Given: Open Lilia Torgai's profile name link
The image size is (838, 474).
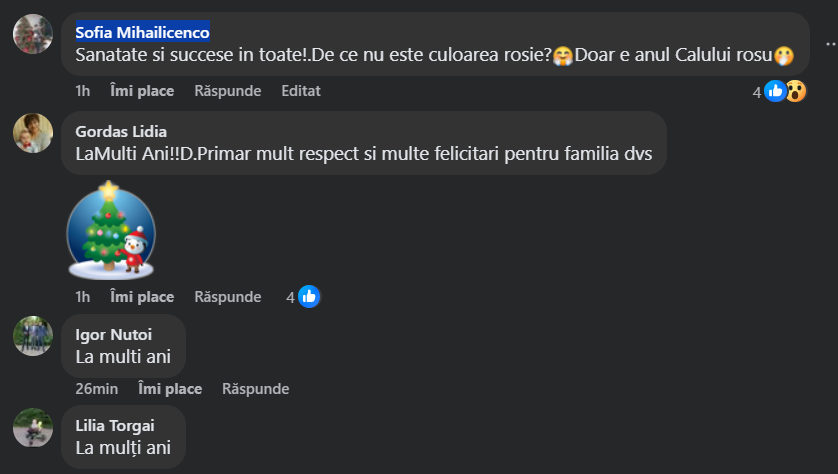Looking at the screenshot, I should pos(115,425).
